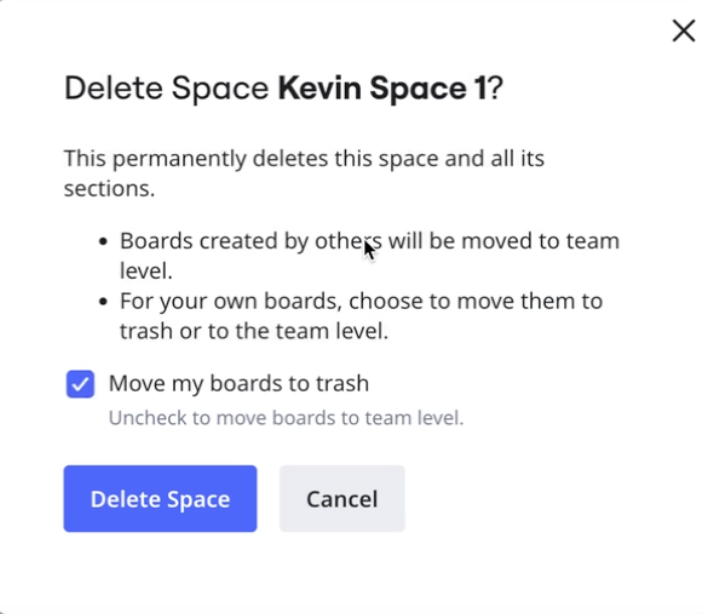The width and height of the screenshot is (704, 614).
Task: Click the second bullet point dot
Action: tap(104, 302)
